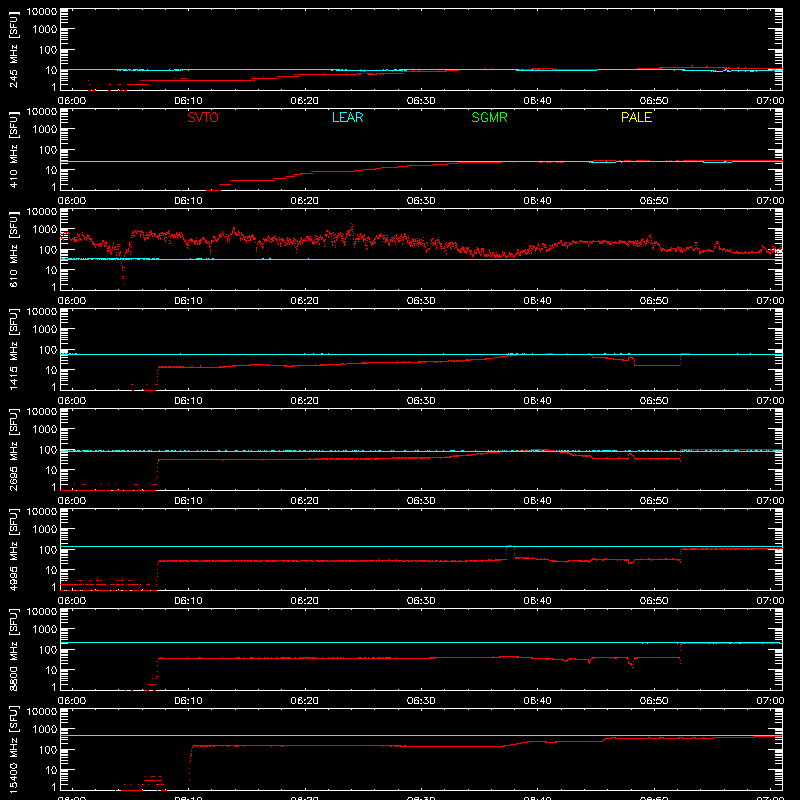
Task: Click the 100 tick label on 8800 MHz panel
Action: click(48, 650)
